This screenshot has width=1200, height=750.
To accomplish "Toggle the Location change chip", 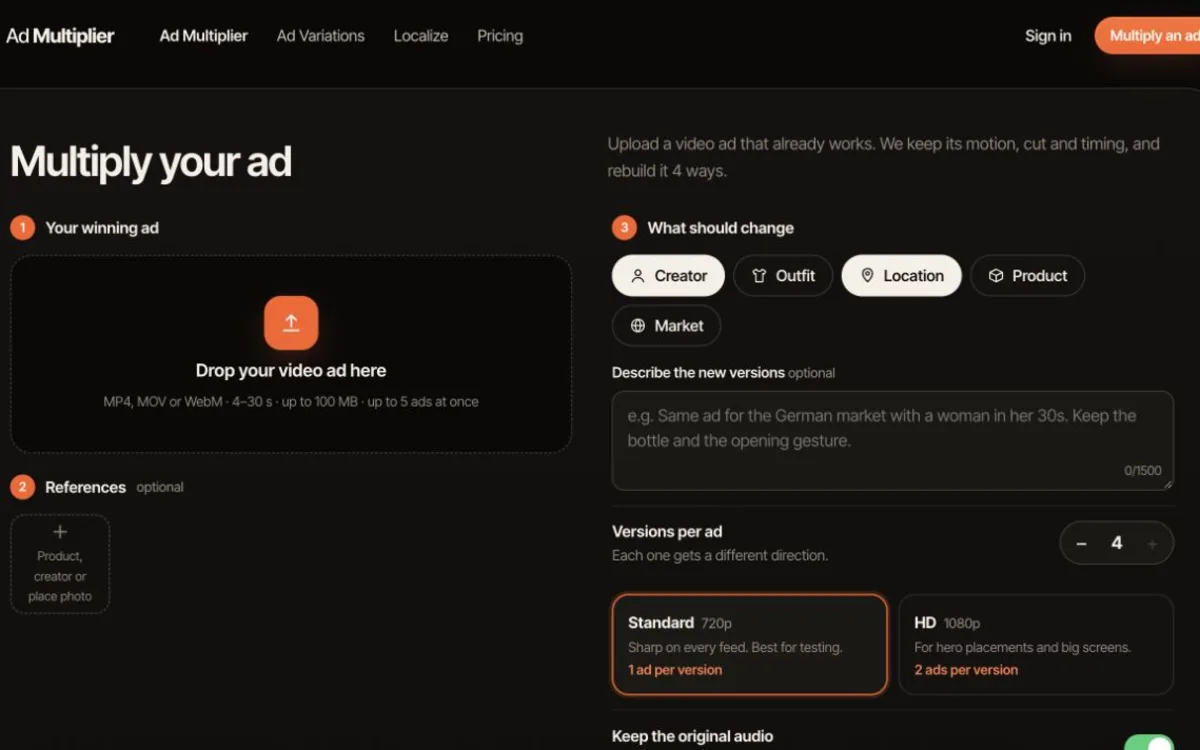I will (901, 276).
